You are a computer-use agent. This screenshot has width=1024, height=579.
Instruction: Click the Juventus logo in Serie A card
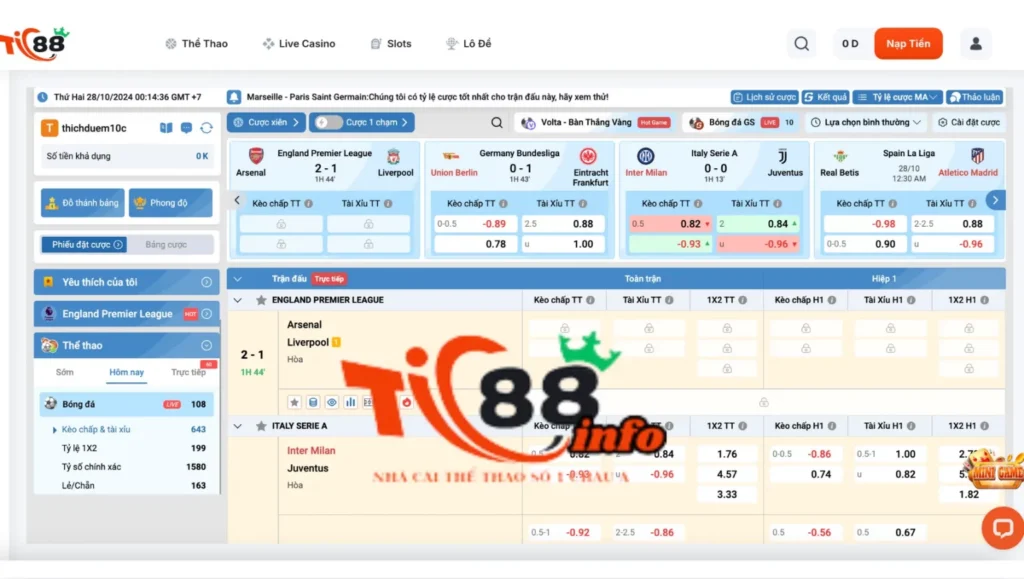[782, 157]
